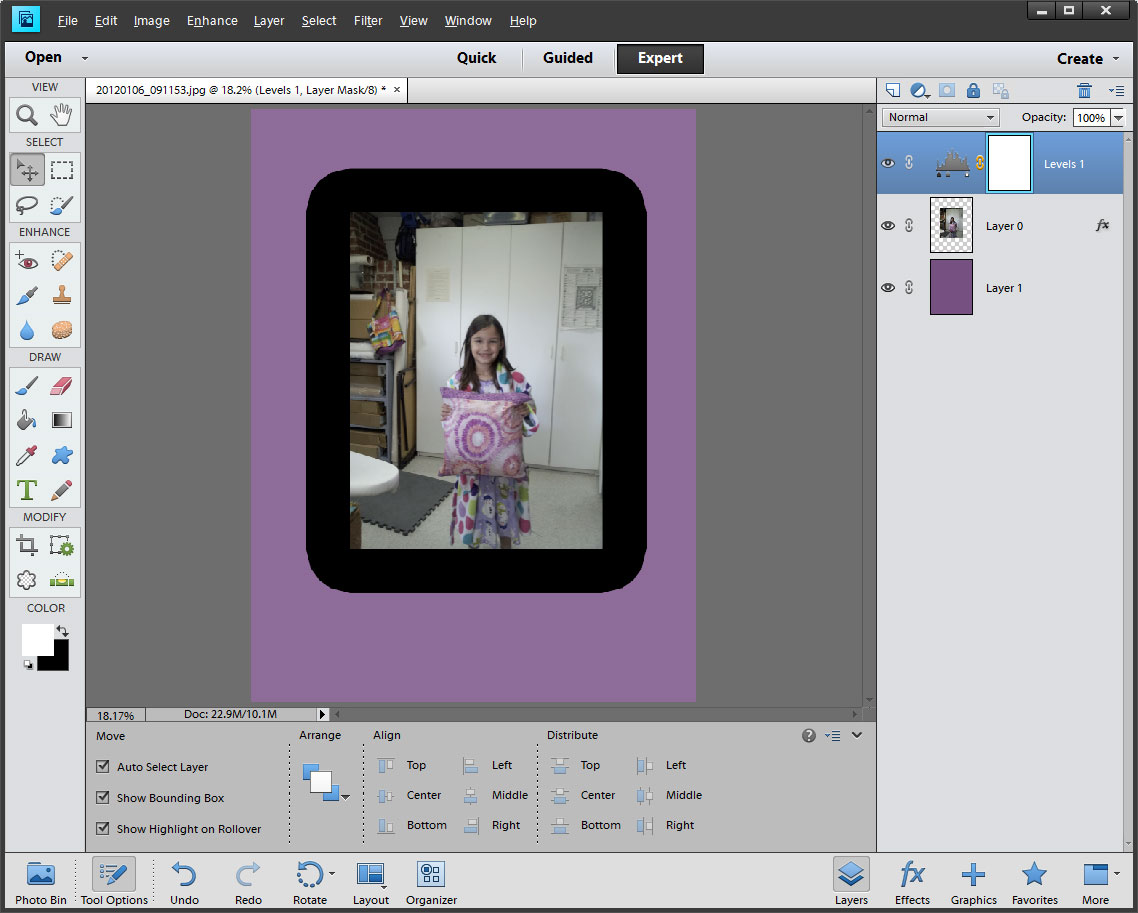
Task: Uncheck Auto Select Layer checkbox
Action: coord(102,767)
